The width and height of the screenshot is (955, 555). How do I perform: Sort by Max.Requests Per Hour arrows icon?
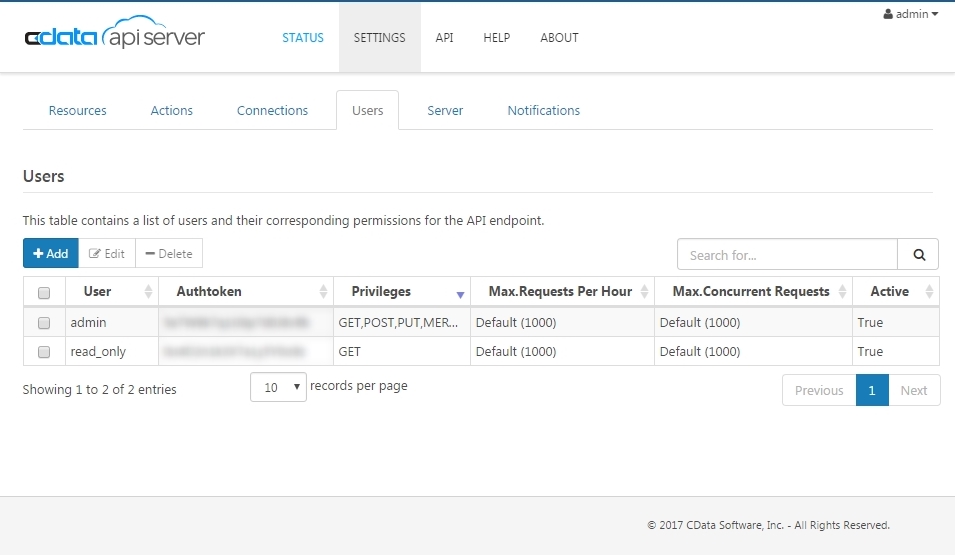point(644,292)
